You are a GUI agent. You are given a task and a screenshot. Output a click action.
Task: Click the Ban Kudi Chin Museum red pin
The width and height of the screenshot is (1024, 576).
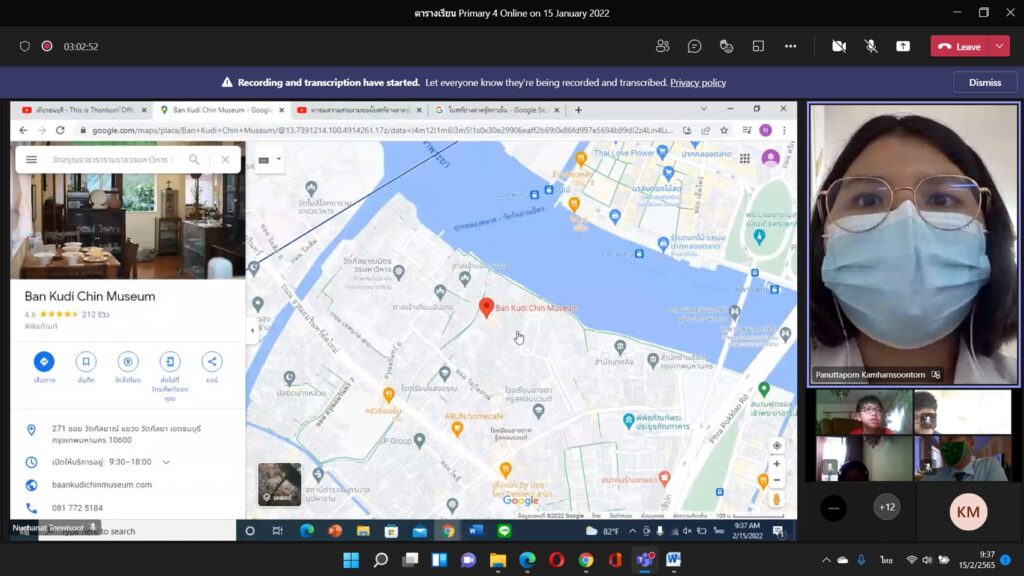point(486,308)
